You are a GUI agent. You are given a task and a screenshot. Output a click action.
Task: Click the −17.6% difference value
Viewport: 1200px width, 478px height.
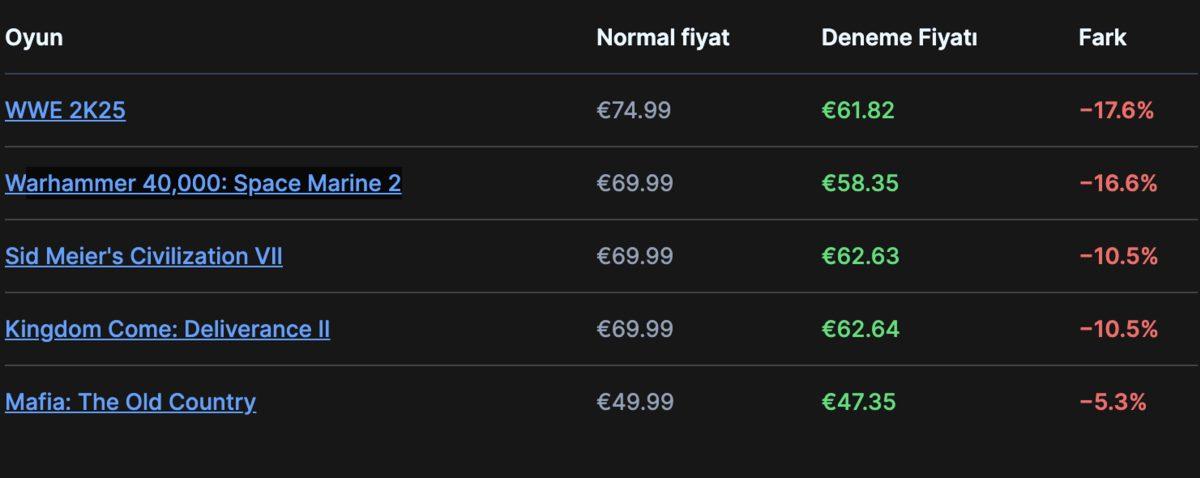click(x=1117, y=110)
